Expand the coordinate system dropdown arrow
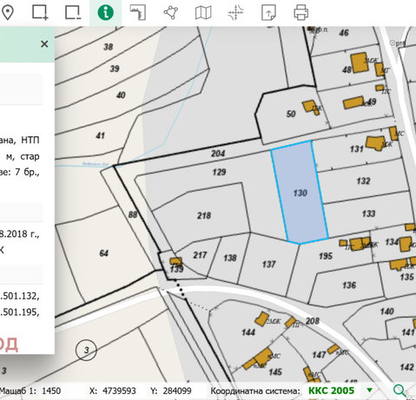This screenshot has height=400, width=416. (x=369, y=390)
